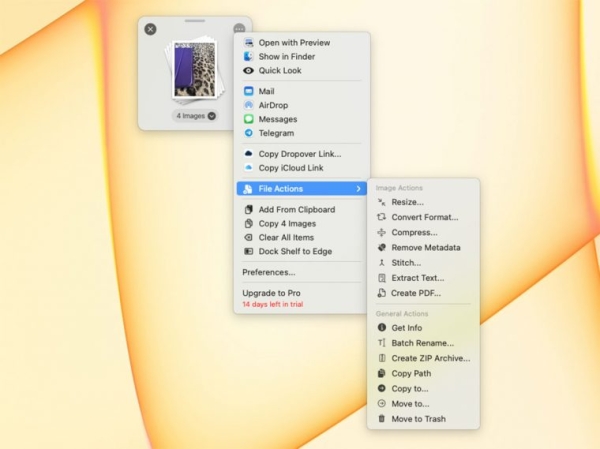This screenshot has width=600, height=449.
Task: Click the cloud icon beside Copy Dropover Link
Action: [x=249, y=154]
